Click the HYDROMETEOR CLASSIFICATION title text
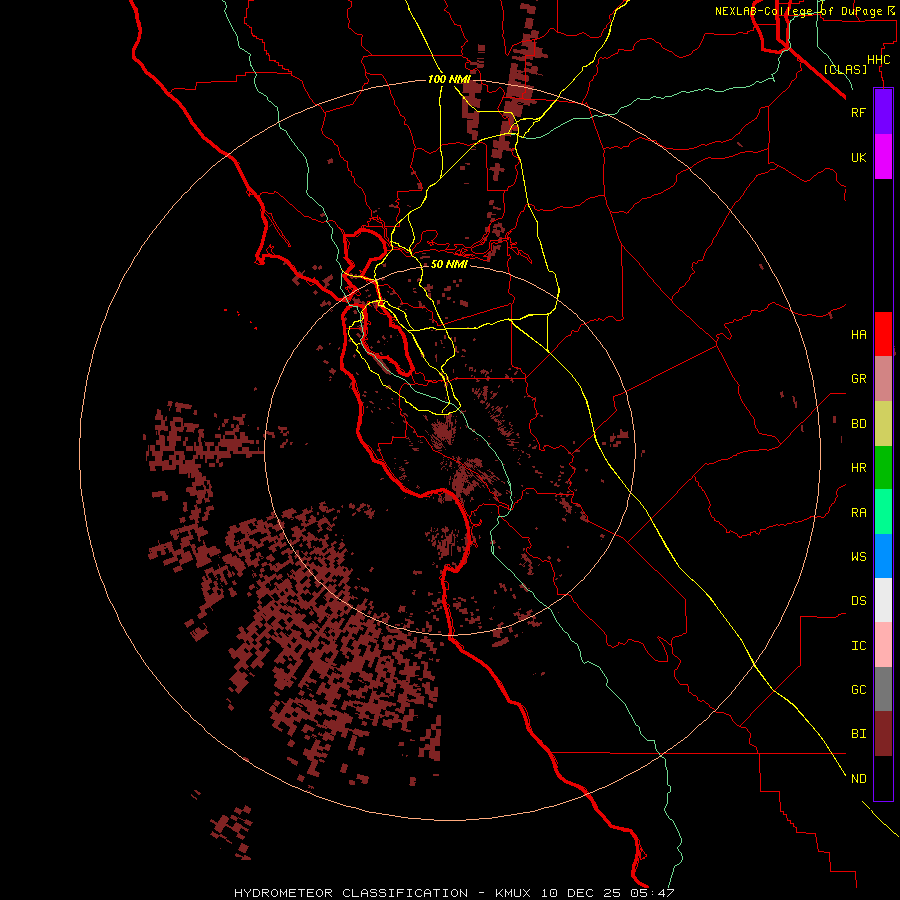Screen dimensions: 900x900 coord(351,893)
